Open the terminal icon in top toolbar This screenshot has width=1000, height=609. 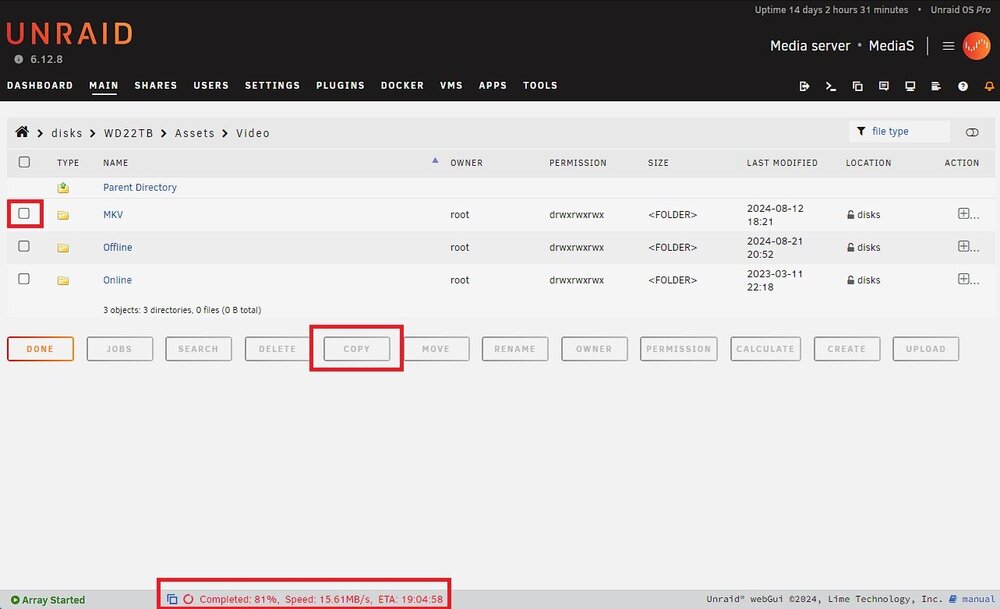(x=830, y=86)
